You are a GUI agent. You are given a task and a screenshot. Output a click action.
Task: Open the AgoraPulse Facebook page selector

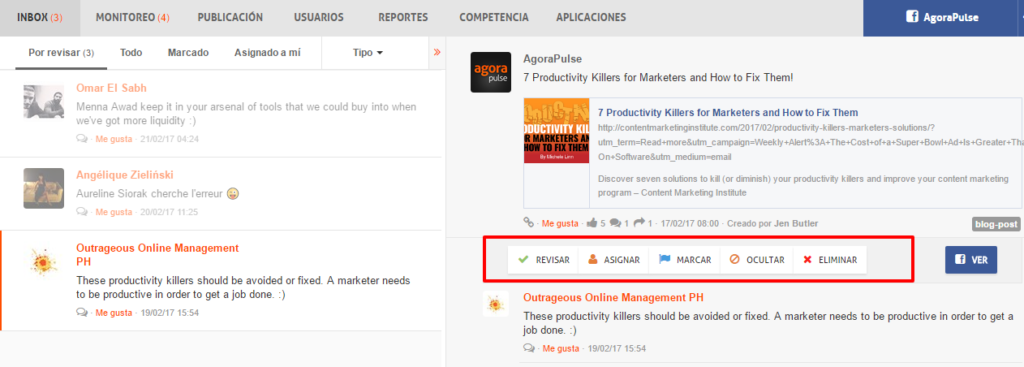[941, 18]
